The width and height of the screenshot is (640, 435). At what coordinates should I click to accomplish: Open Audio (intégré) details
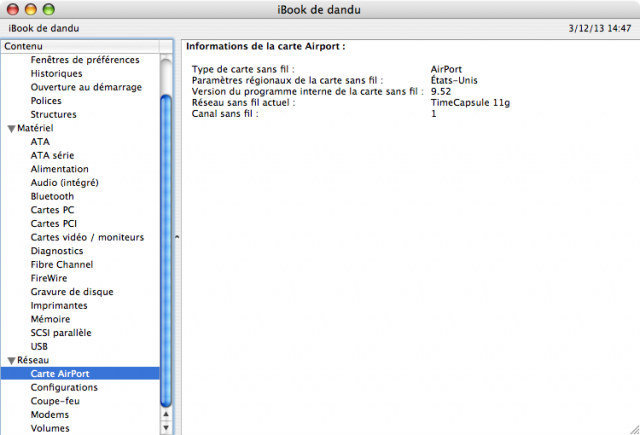pos(64,183)
